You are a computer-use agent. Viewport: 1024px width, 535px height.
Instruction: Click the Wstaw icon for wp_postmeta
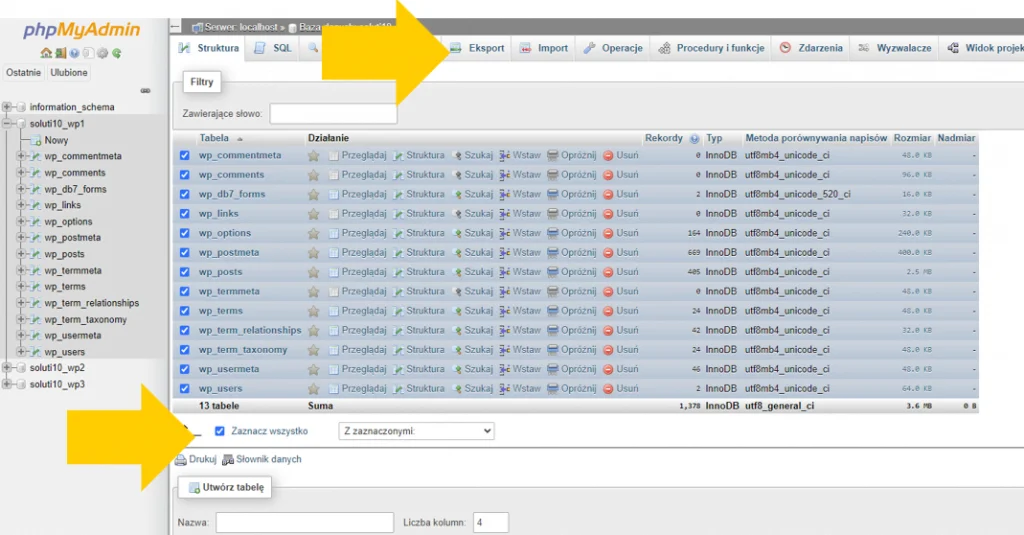(505, 252)
